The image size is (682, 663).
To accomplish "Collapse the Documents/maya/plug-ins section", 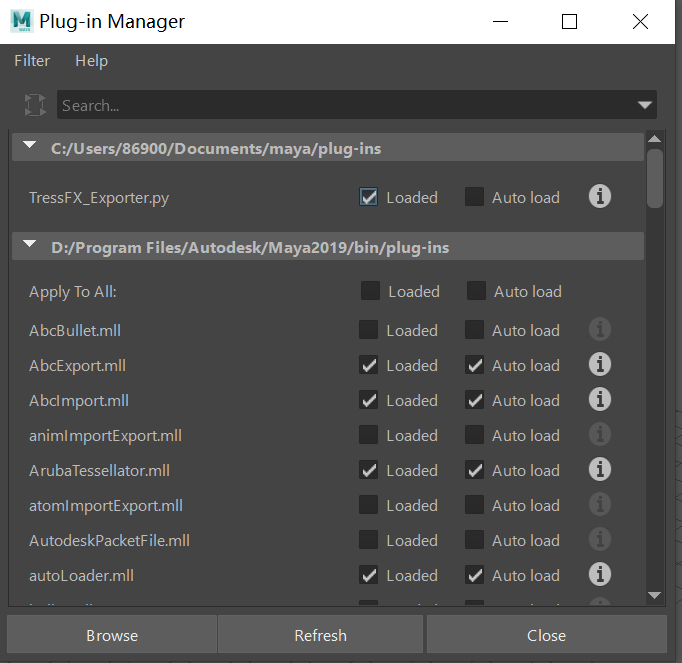I will coord(29,148).
